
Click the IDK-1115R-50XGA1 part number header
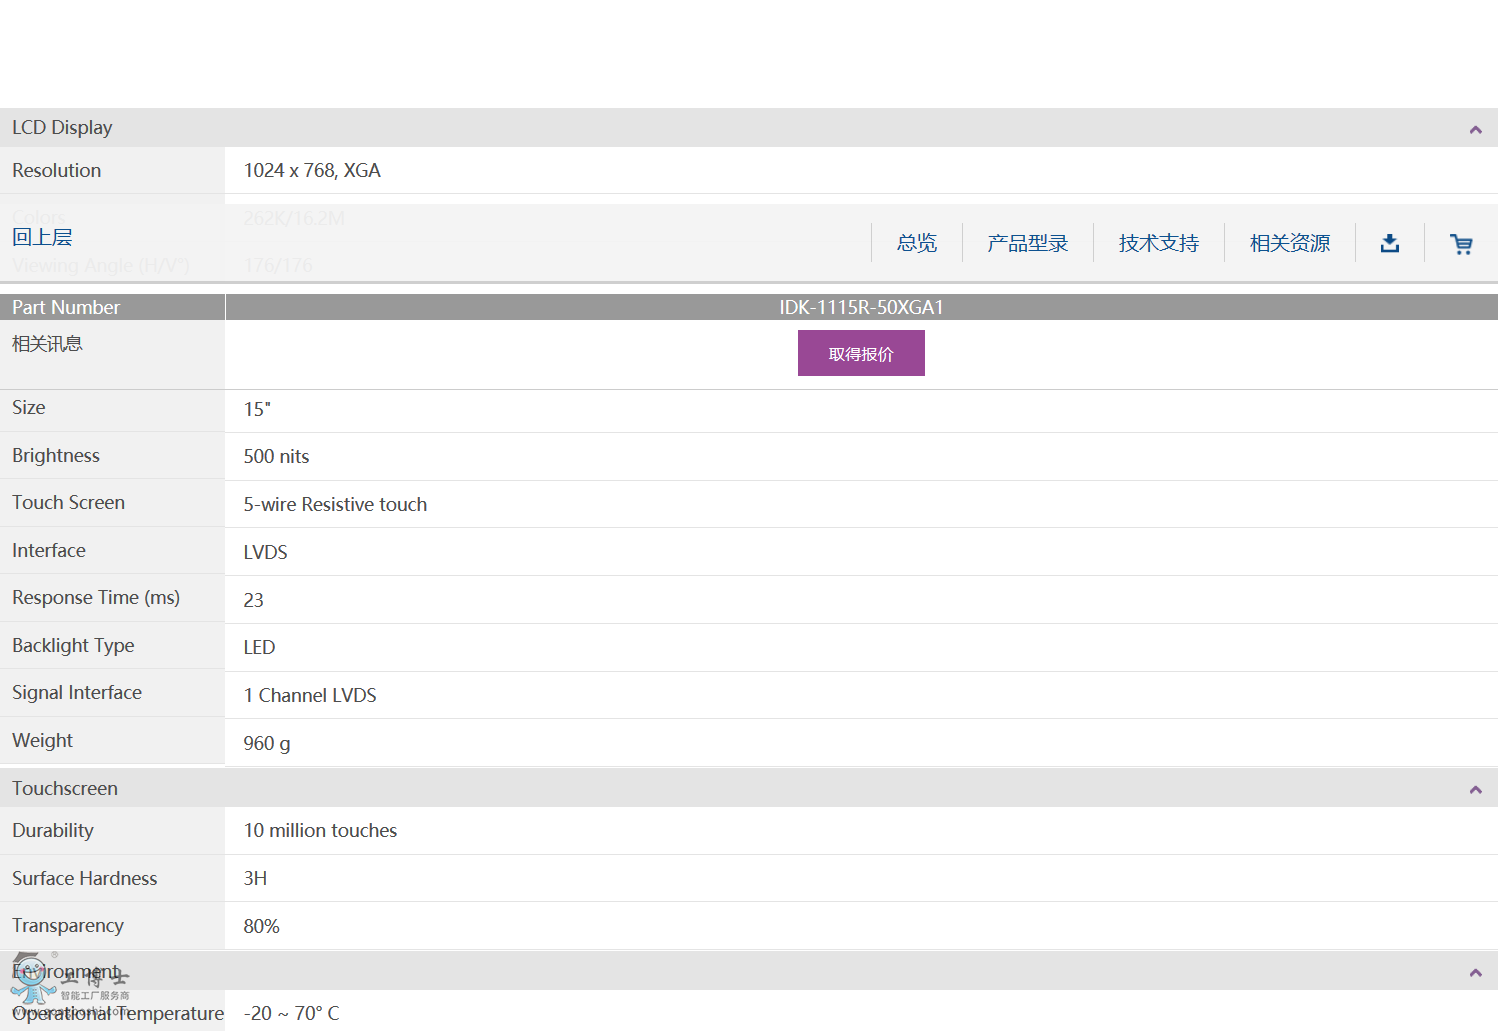pyautogui.click(x=861, y=307)
